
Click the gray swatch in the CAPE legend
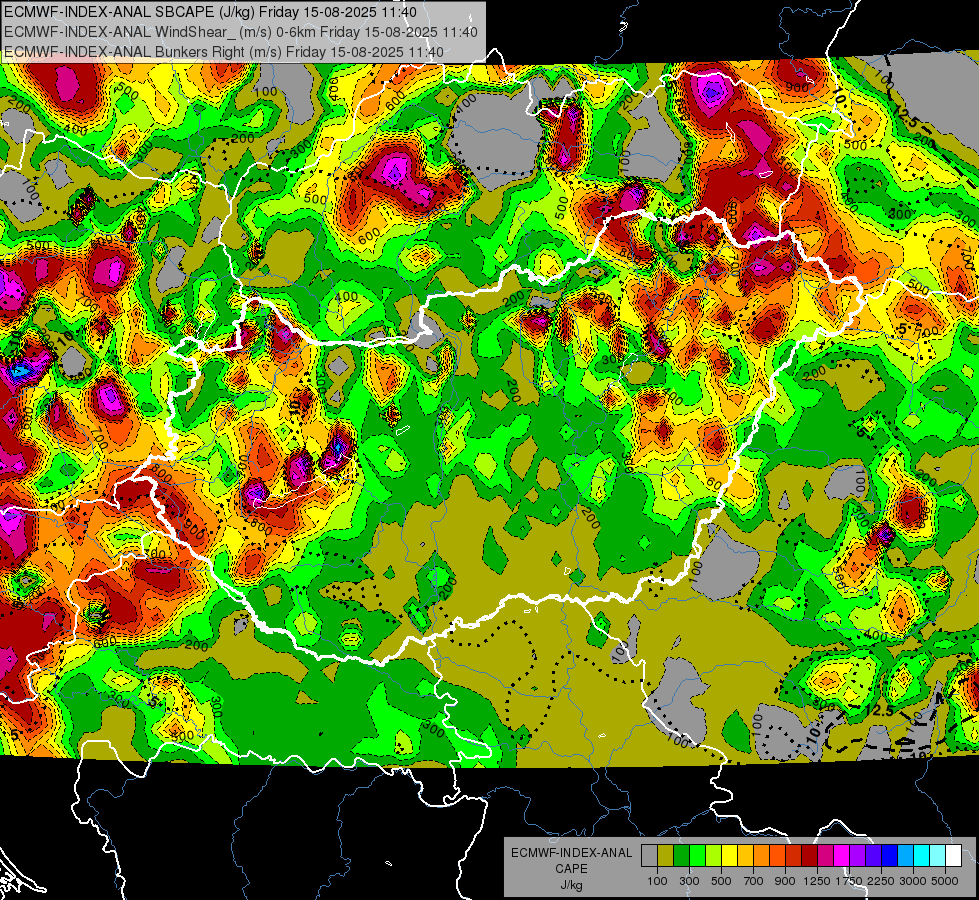[649, 856]
